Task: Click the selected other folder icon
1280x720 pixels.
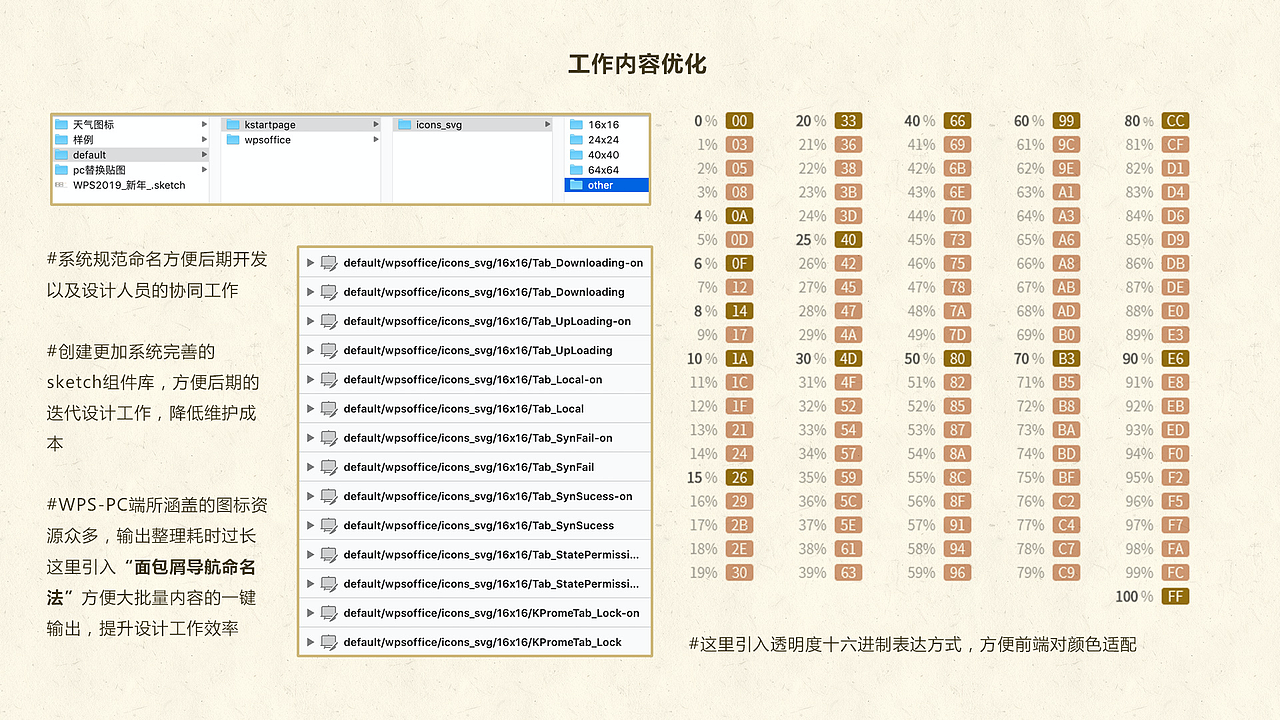Action: pos(576,185)
